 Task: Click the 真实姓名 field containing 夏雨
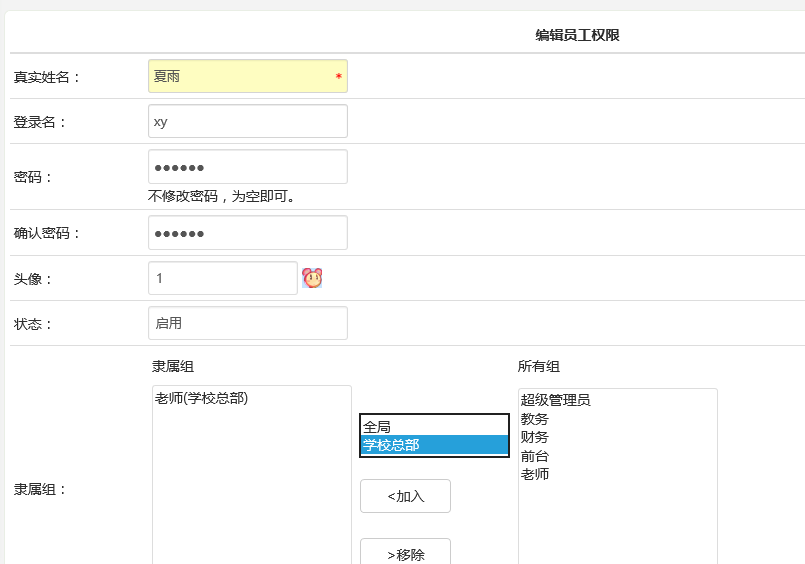247,76
